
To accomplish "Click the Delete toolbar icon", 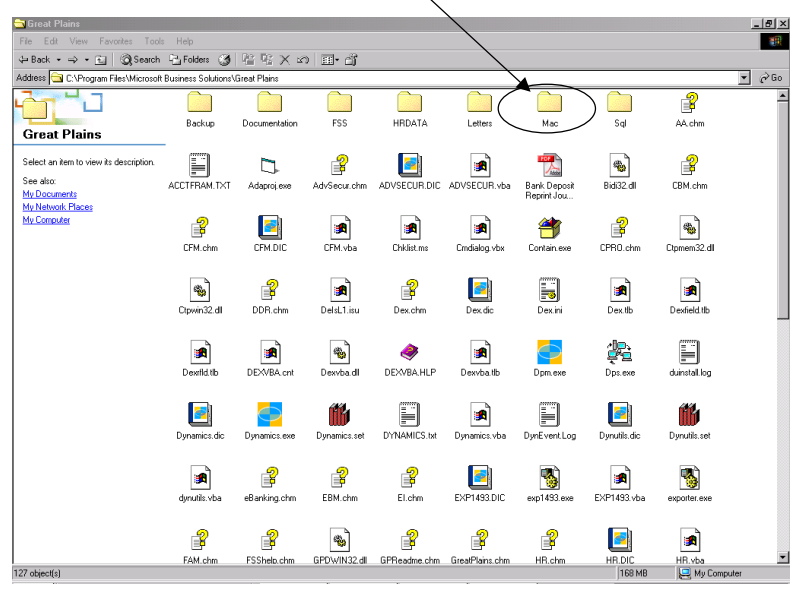I will tap(285, 60).
